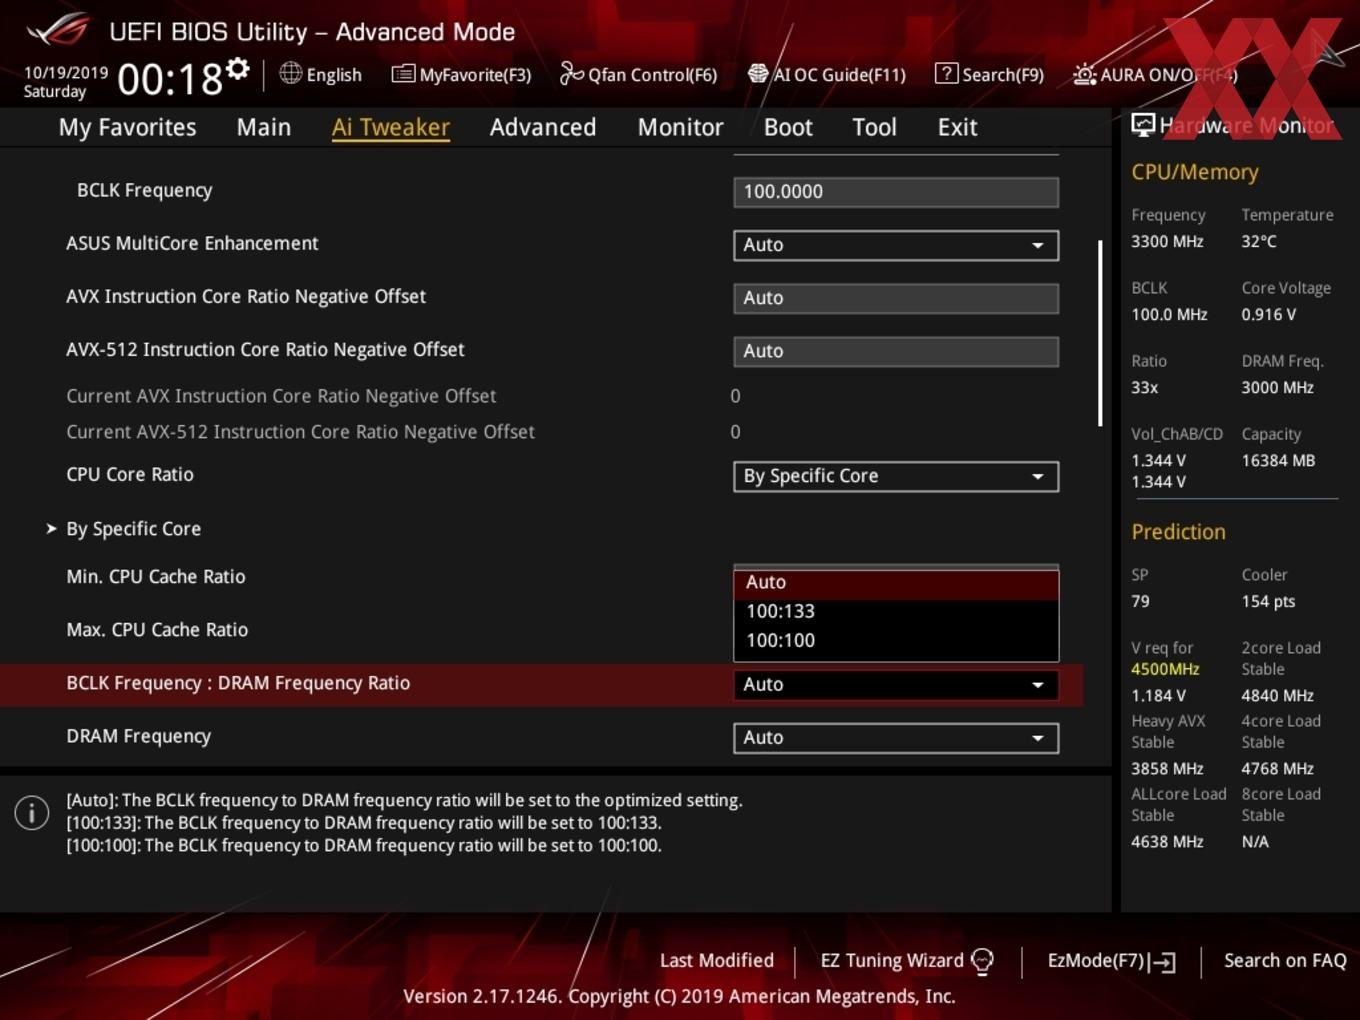Choose 100:133 ratio option
1360x1020 pixels.
896,612
